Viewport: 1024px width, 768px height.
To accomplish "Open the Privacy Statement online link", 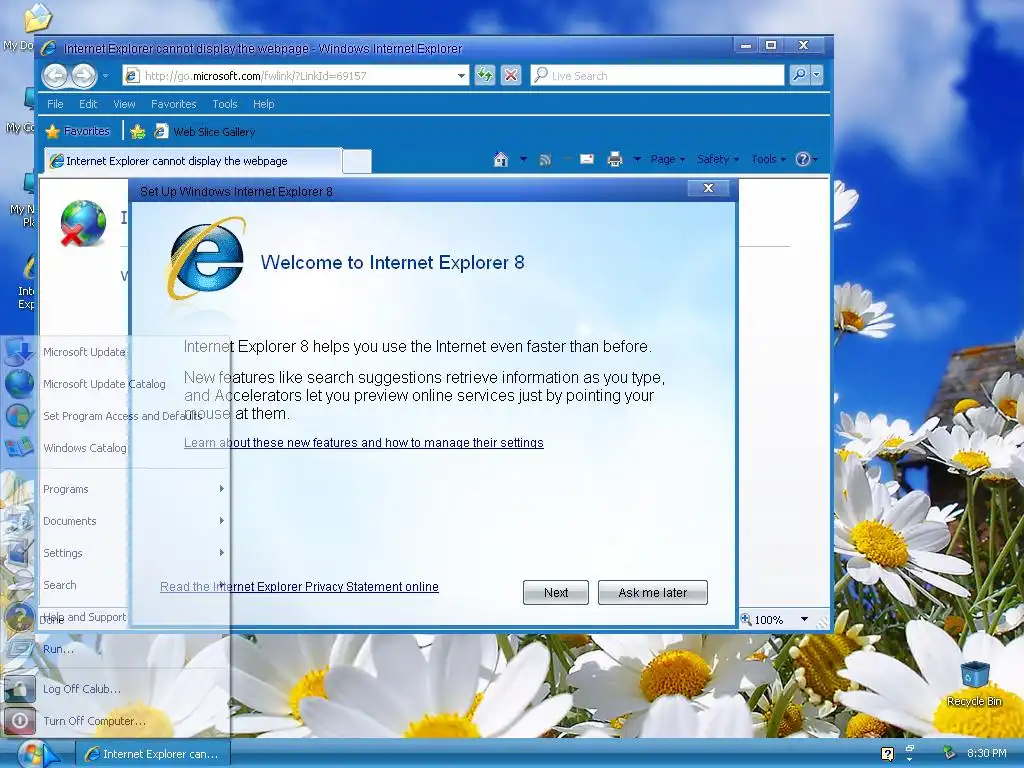I will tap(299, 586).
